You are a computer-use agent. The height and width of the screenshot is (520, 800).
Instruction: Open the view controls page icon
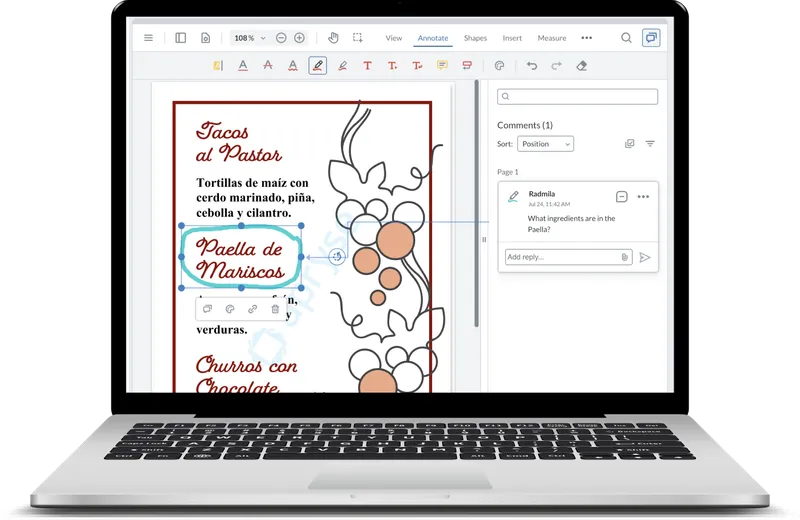click(x=206, y=38)
